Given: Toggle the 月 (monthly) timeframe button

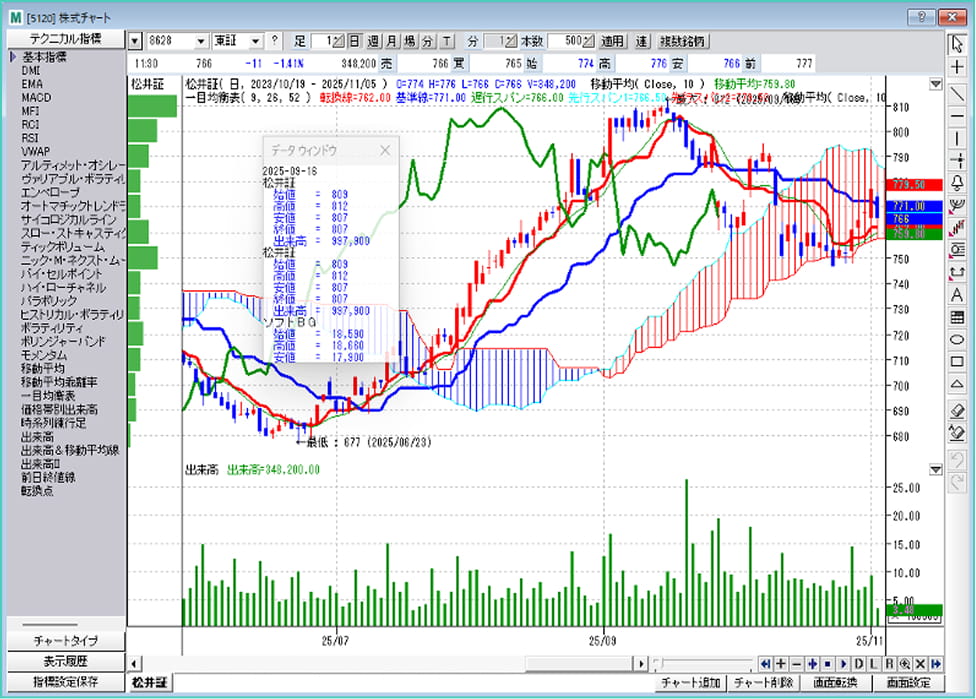Looking at the screenshot, I should (x=392, y=41).
